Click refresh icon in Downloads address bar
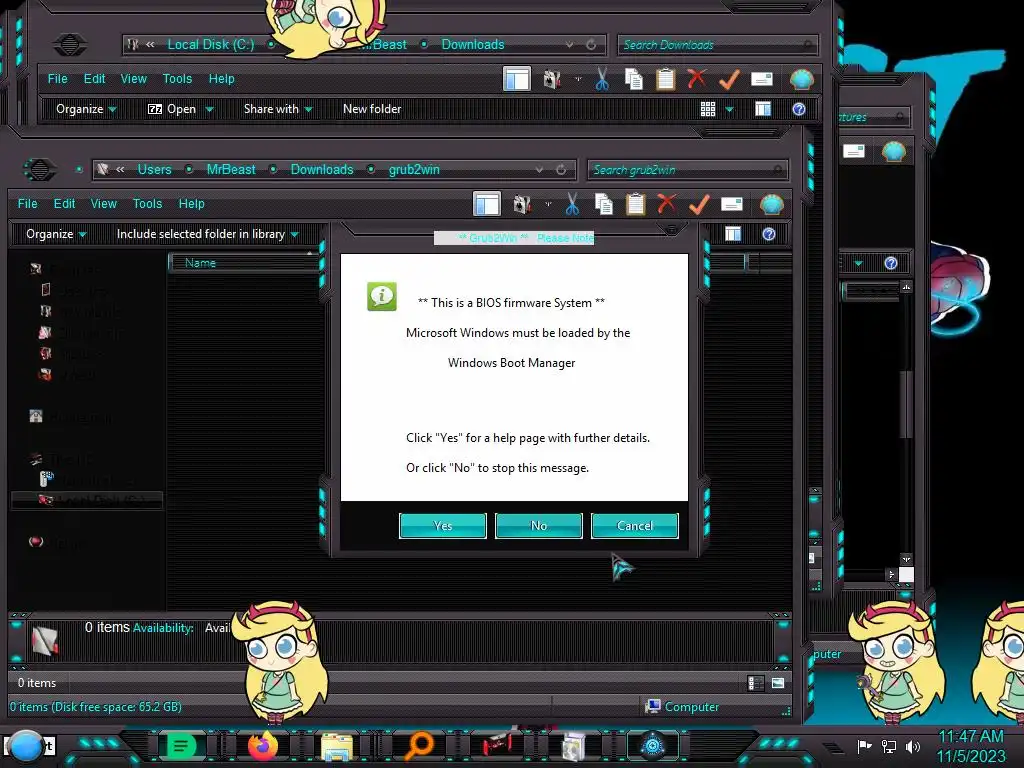Viewport: 1024px width, 768px height. 591,44
